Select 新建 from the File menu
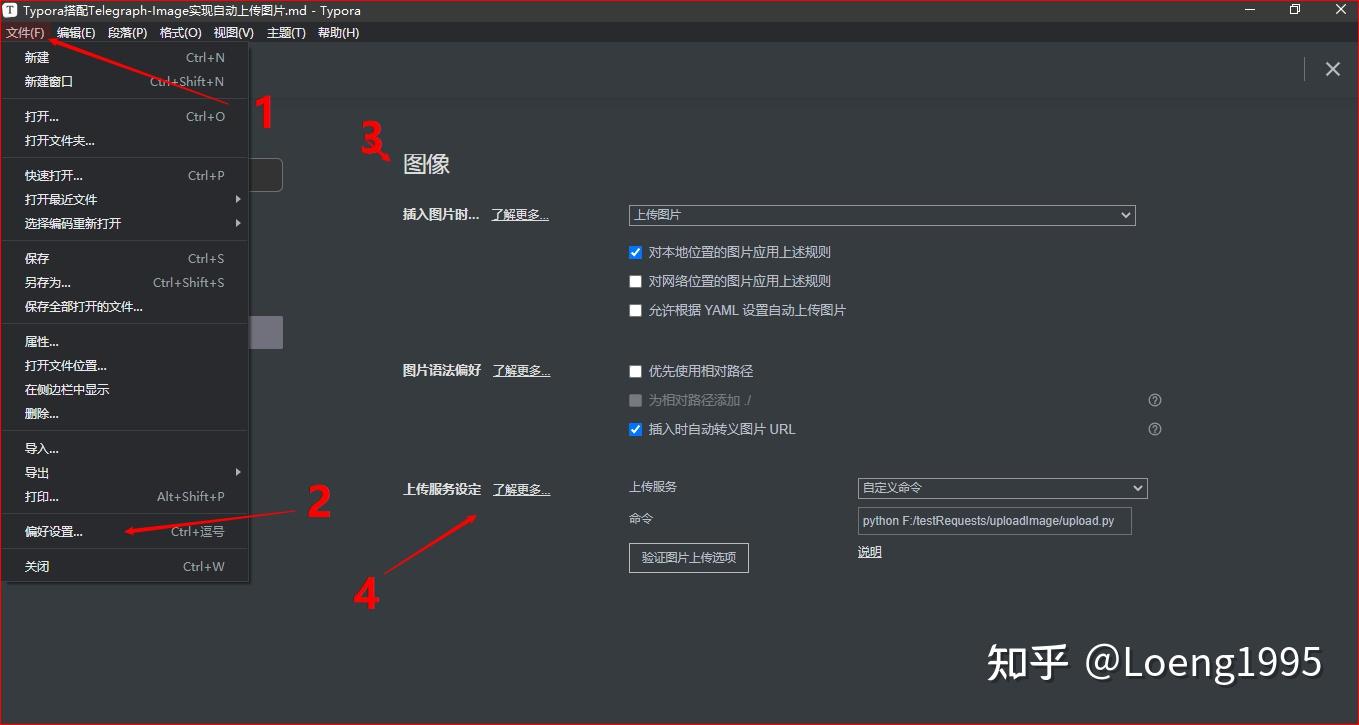 point(36,57)
